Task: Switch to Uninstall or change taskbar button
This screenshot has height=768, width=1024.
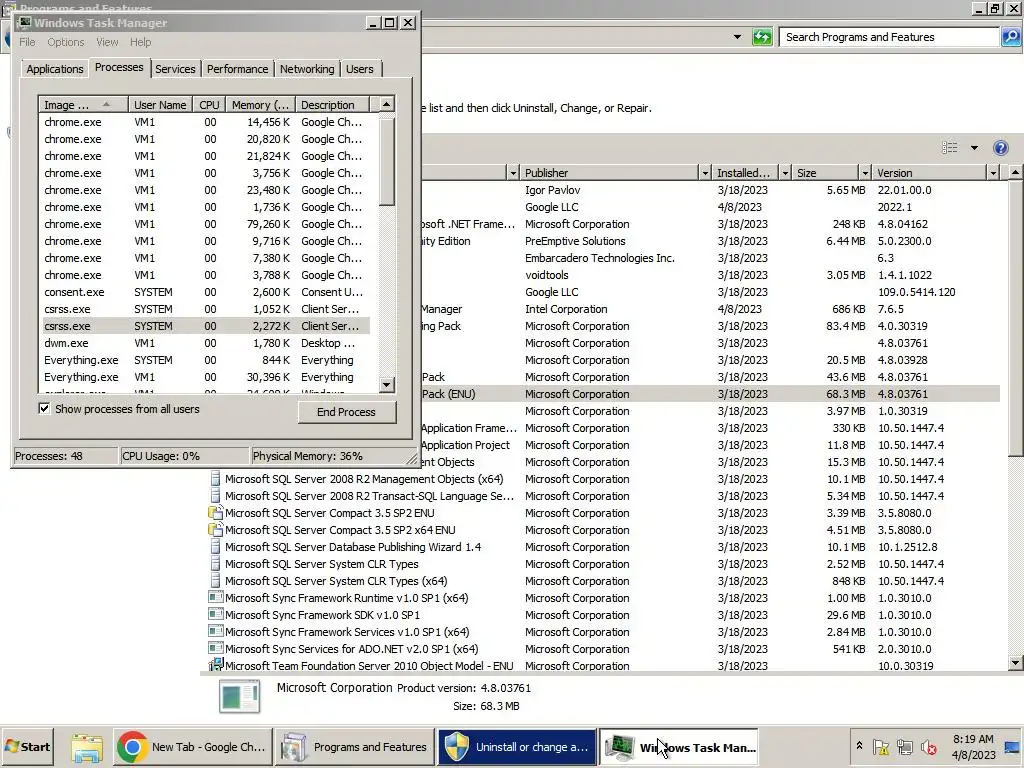Action: tap(517, 747)
